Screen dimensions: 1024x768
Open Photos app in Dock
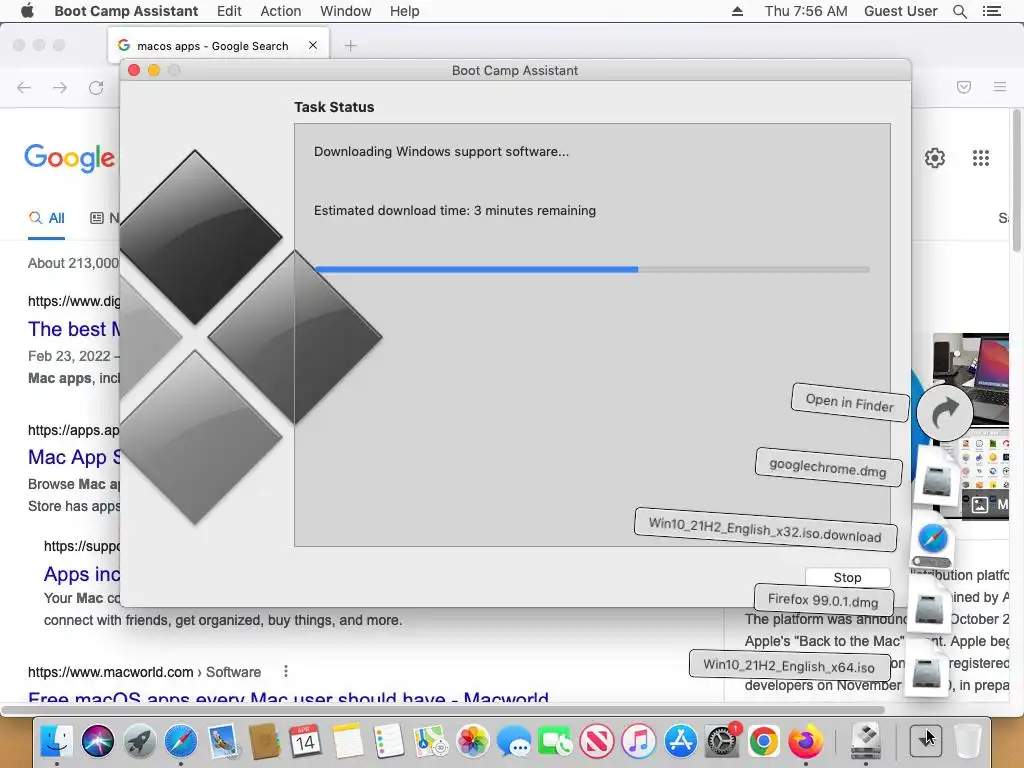click(x=472, y=742)
